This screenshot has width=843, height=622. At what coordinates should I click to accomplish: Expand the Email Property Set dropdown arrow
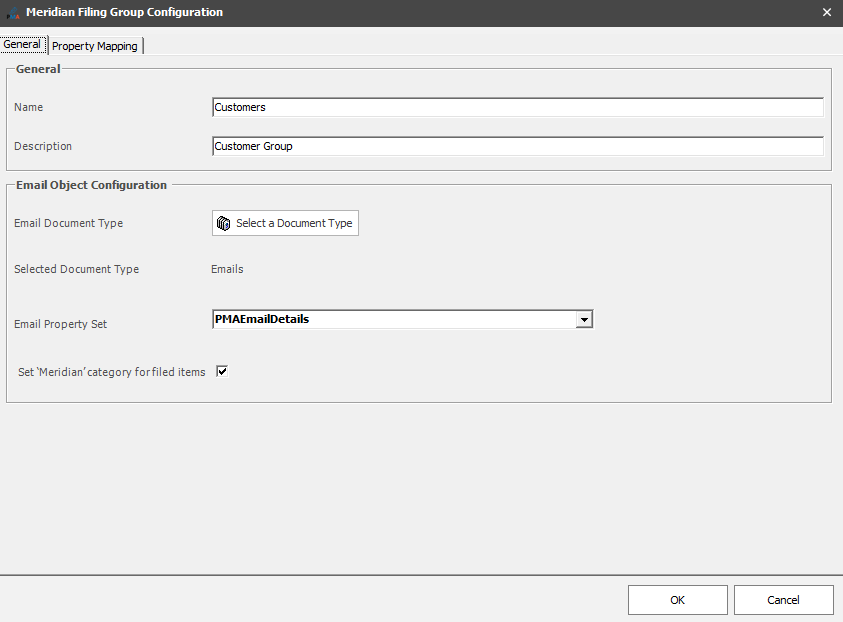click(x=584, y=319)
